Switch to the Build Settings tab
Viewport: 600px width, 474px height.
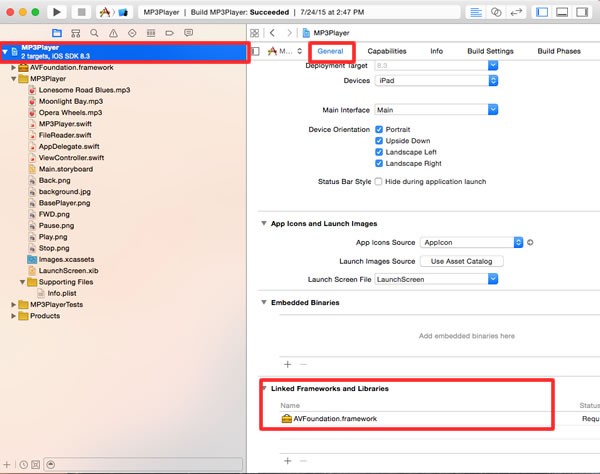point(490,51)
